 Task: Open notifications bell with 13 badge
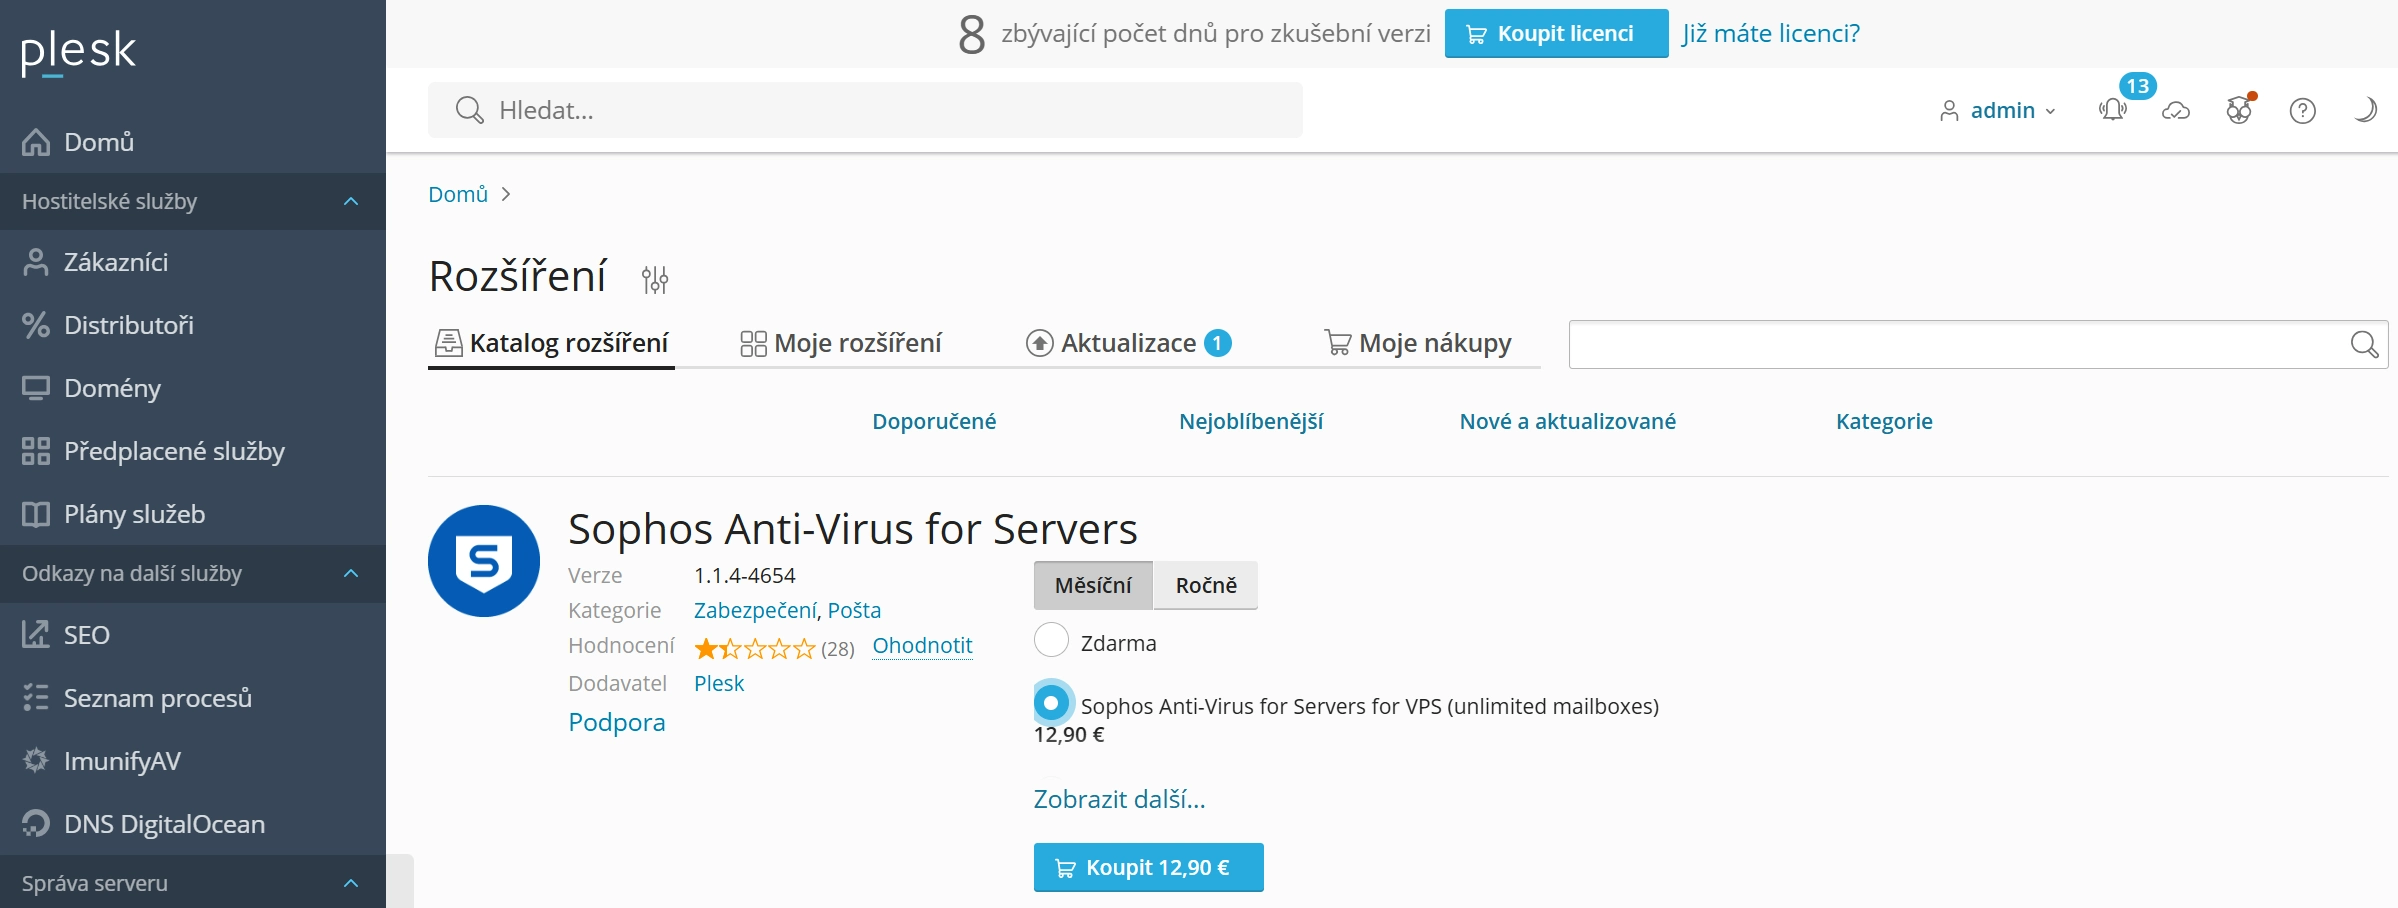tap(2113, 110)
